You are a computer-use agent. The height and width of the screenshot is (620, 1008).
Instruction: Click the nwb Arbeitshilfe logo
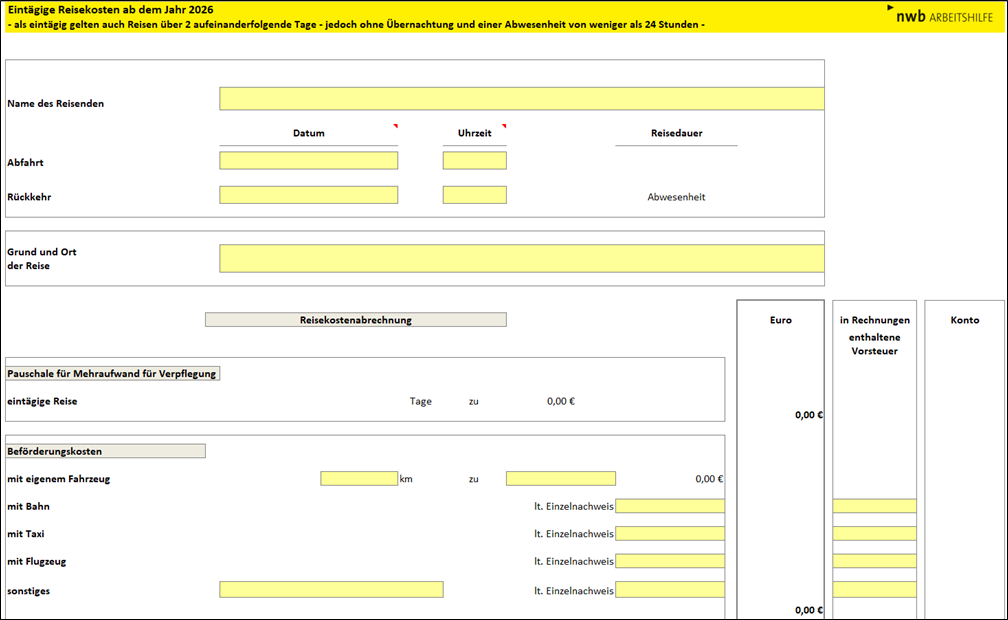tap(938, 16)
